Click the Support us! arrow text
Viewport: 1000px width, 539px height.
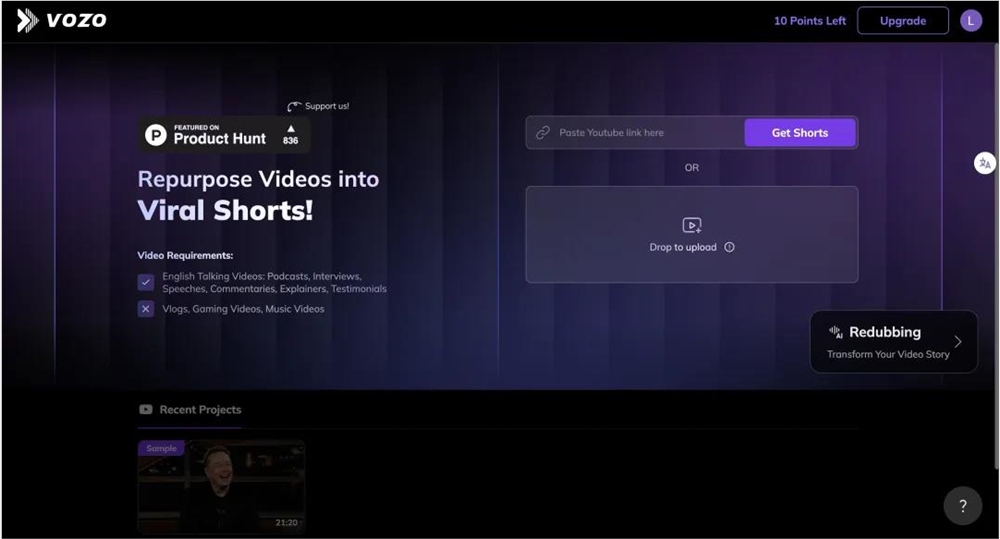(x=318, y=106)
